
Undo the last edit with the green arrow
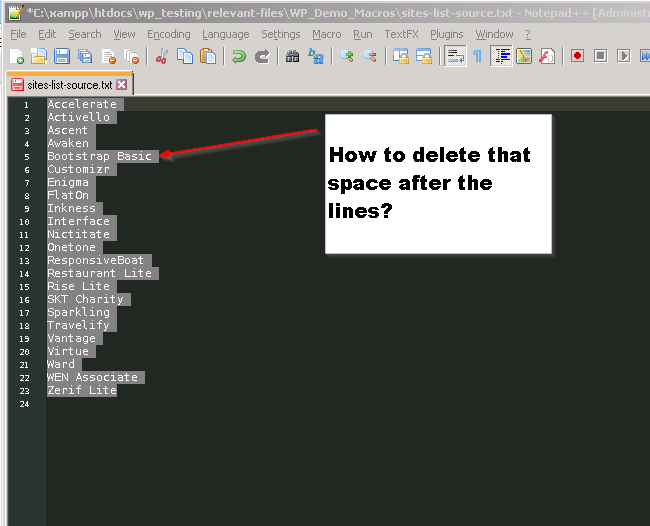click(x=239, y=56)
